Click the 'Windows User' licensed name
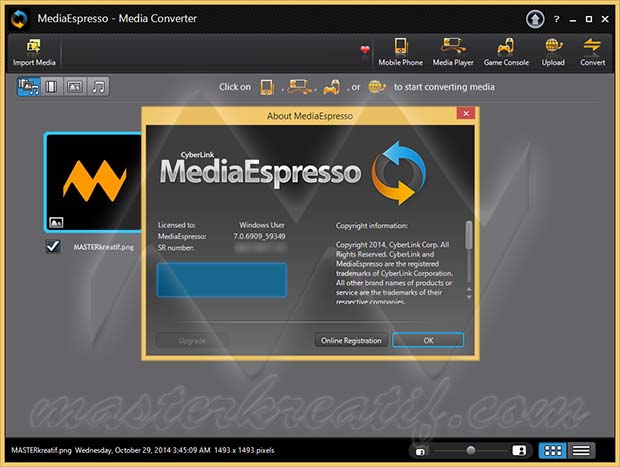Image resolution: width=620 pixels, height=467 pixels. point(262,225)
